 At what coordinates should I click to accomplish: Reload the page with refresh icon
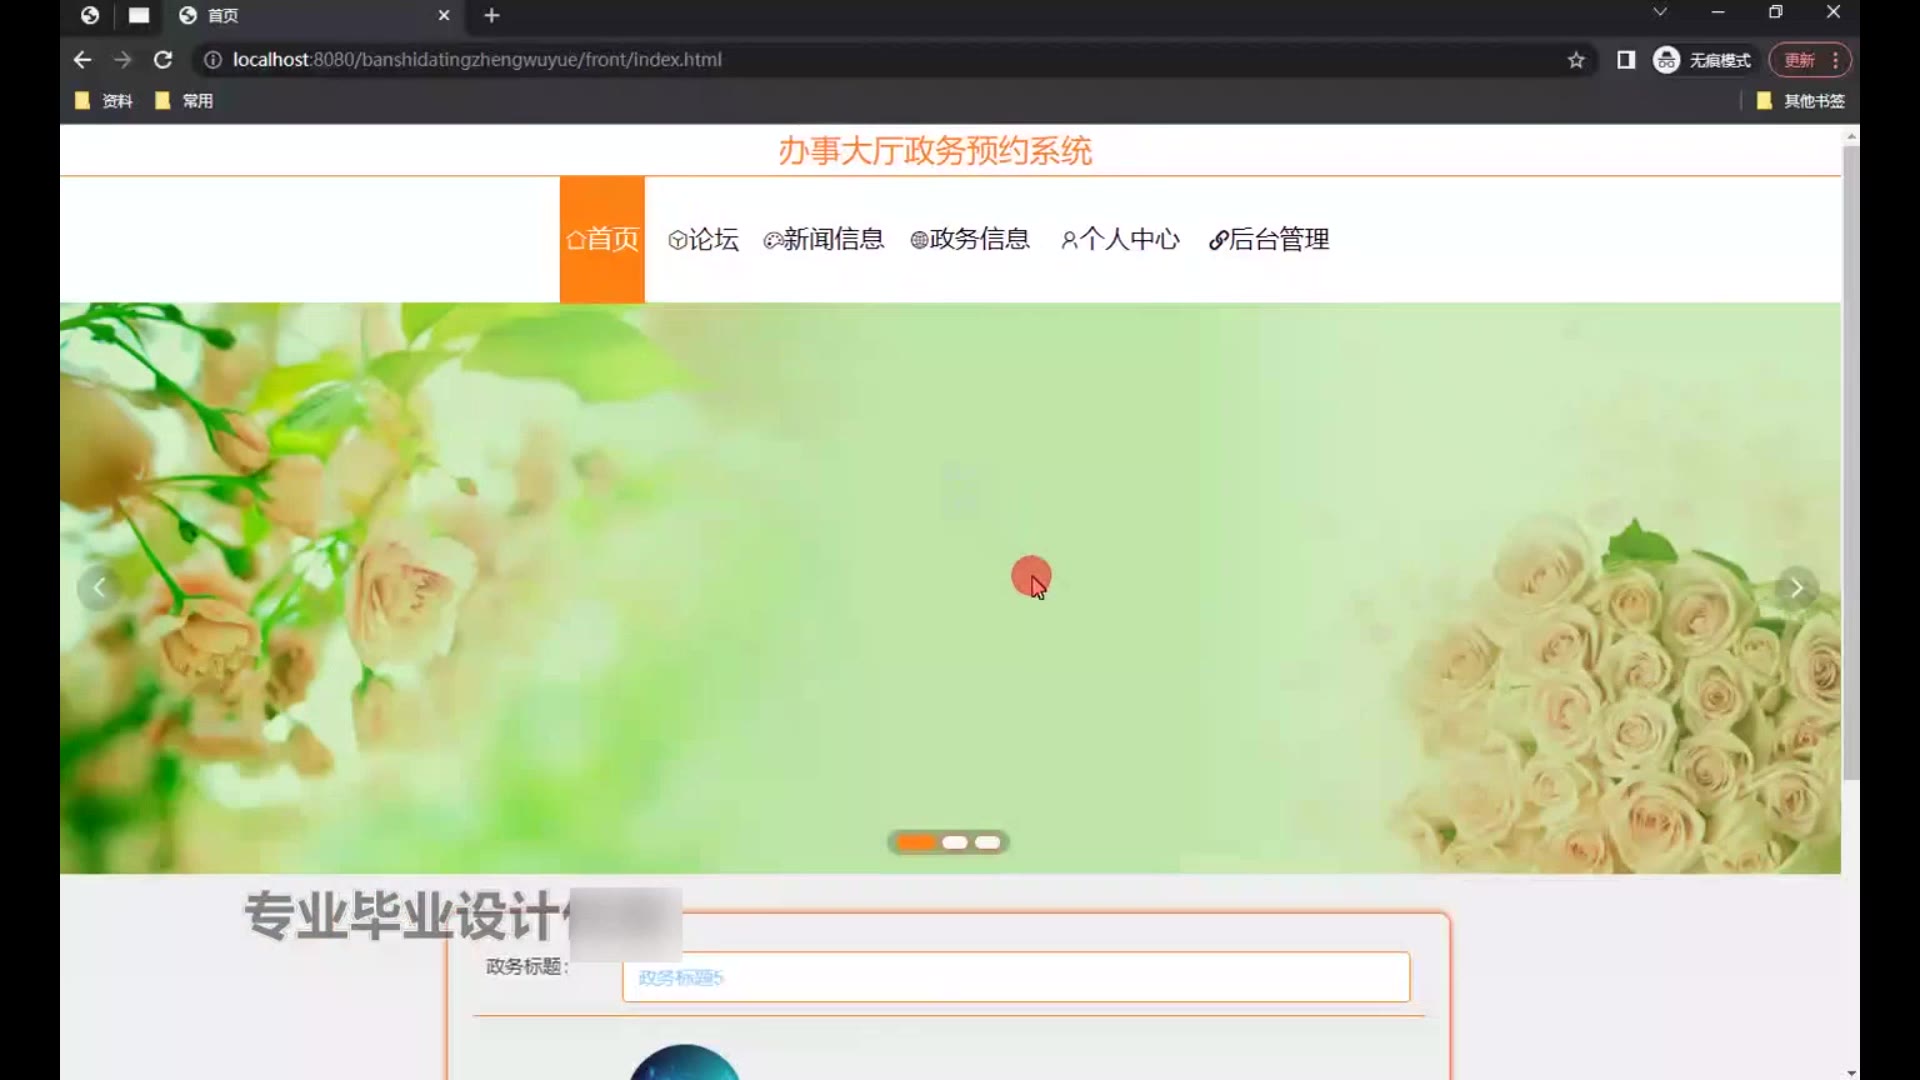(x=163, y=60)
